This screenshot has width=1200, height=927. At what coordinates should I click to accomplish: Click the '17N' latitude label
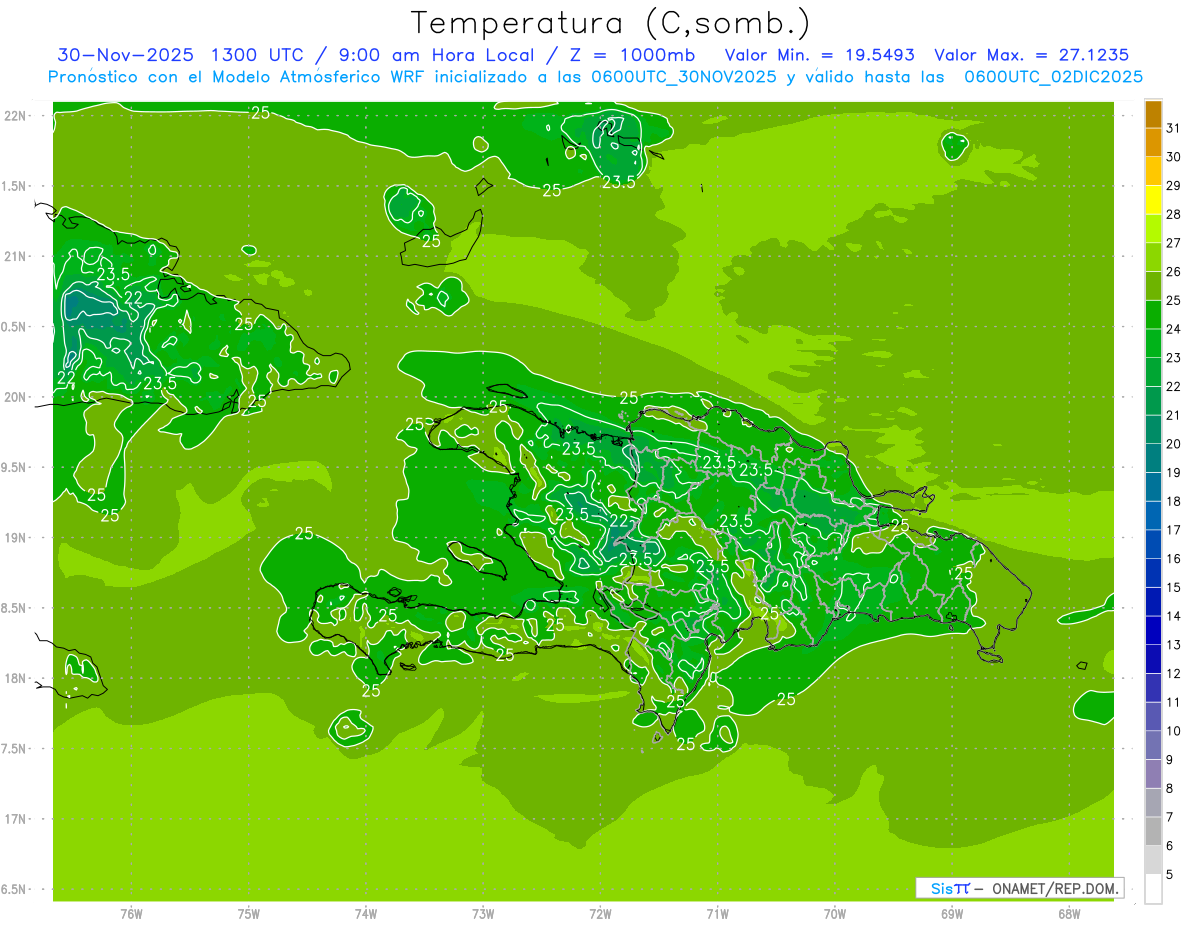16,819
